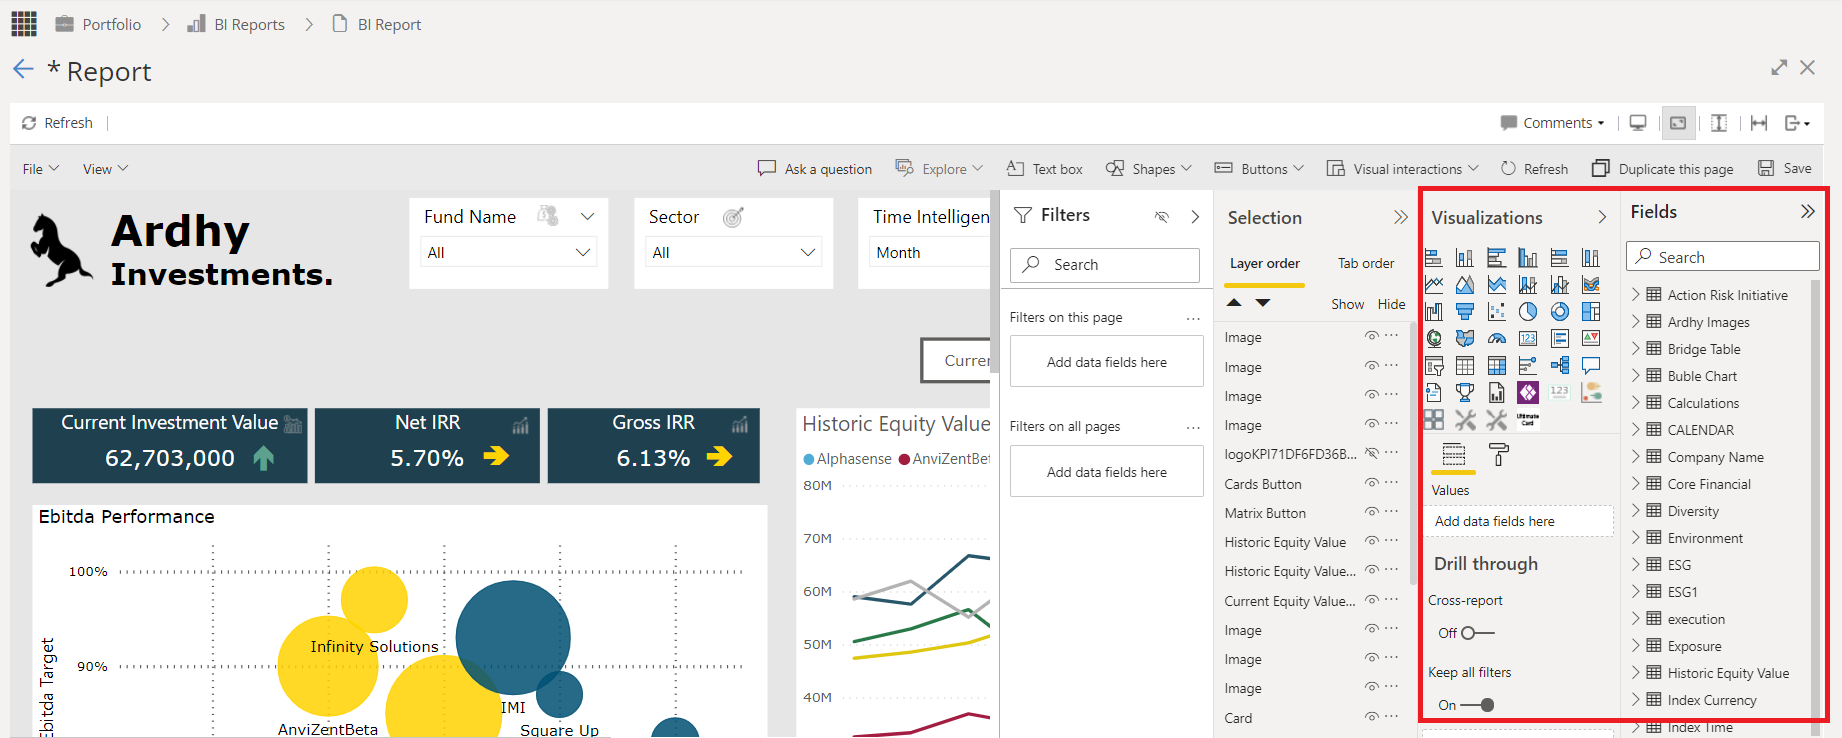Click in Filters search box
1842x738 pixels.
[1104, 265]
